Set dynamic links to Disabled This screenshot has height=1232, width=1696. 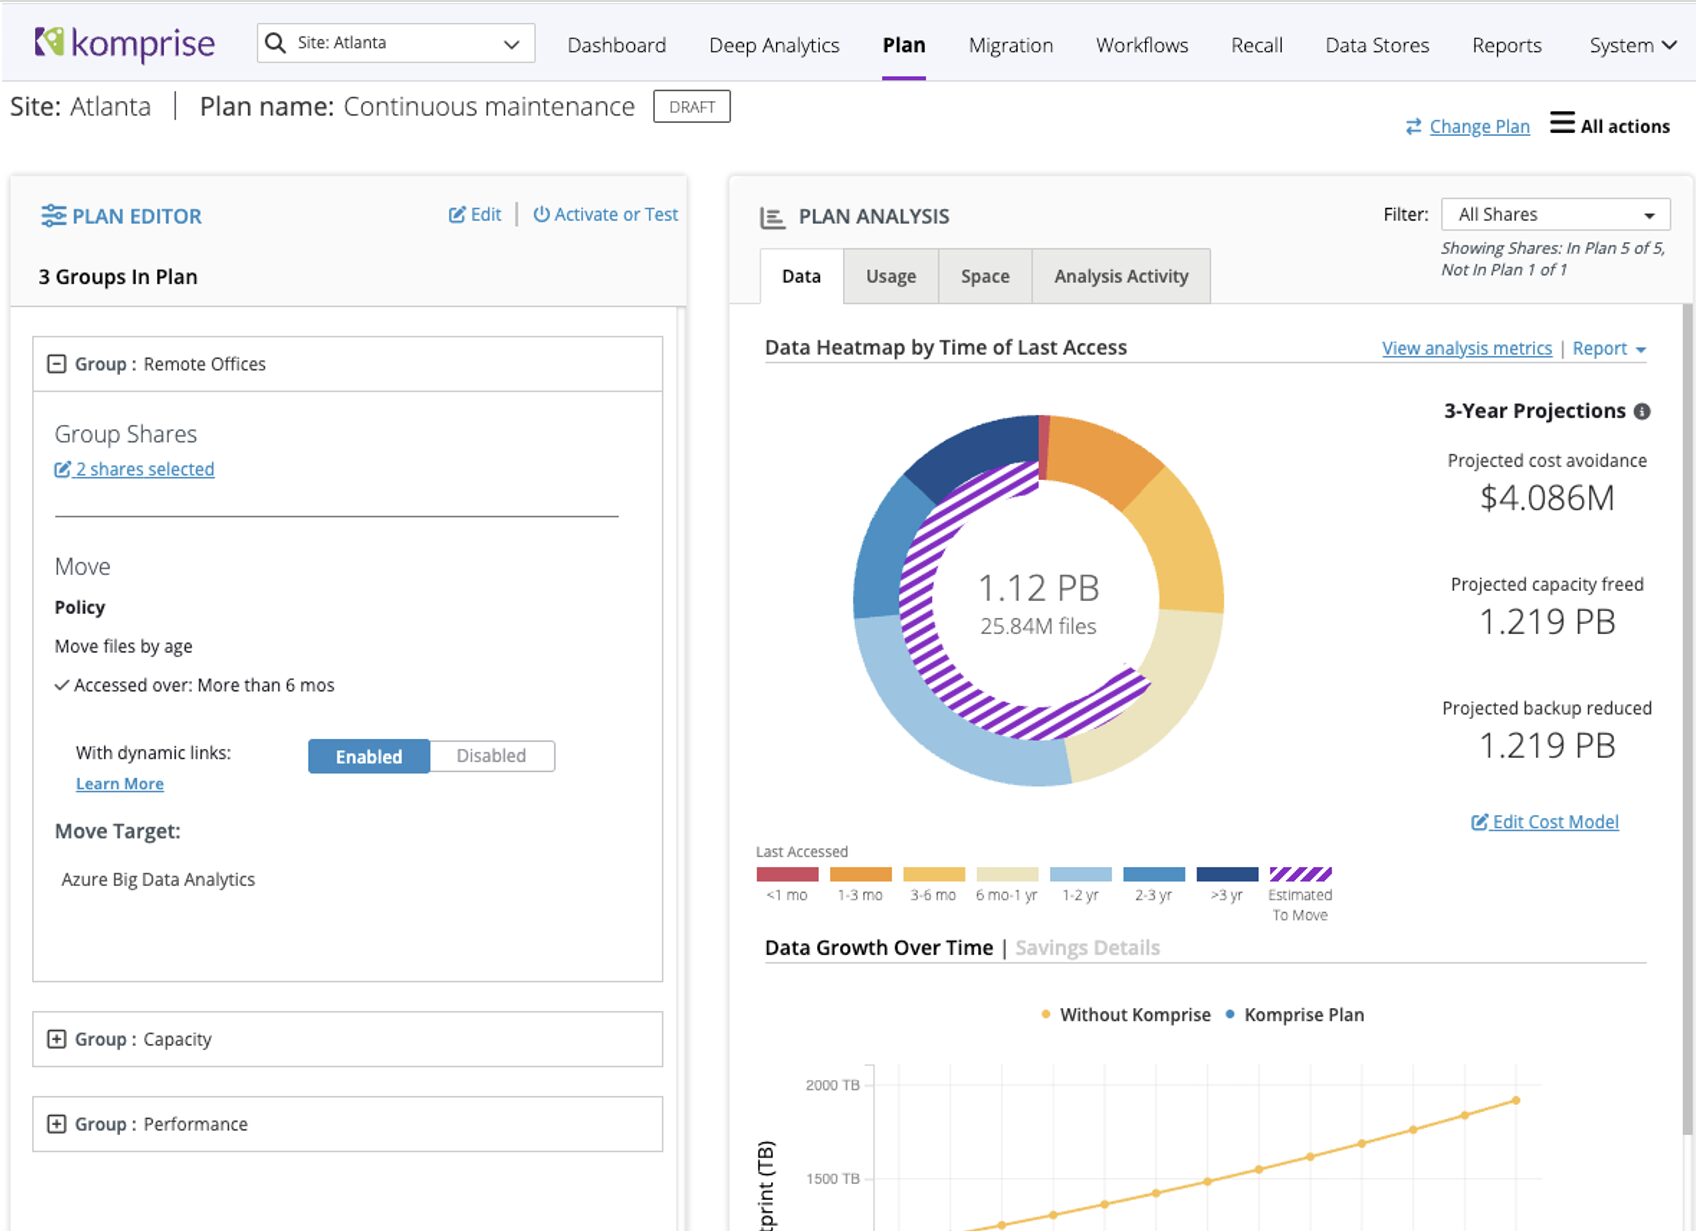click(x=492, y=756)
